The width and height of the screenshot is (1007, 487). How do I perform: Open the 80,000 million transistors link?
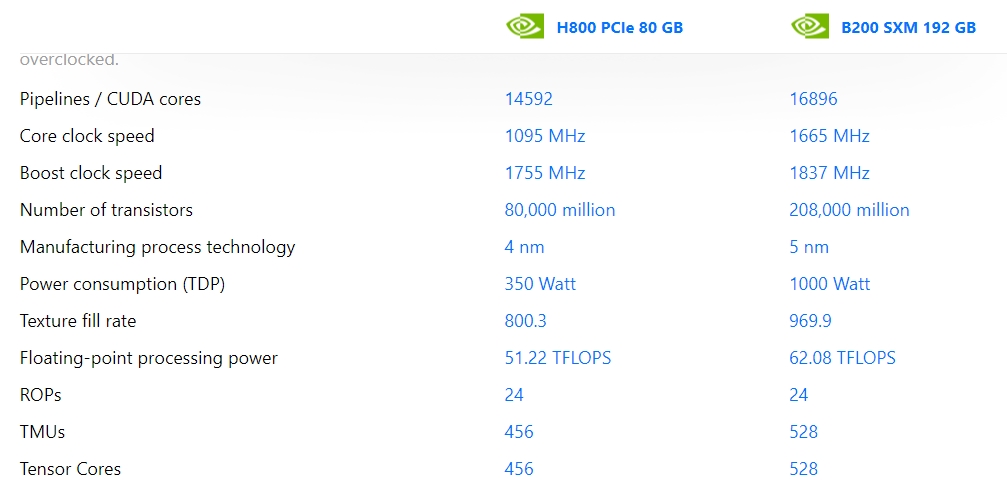[559, 210]
